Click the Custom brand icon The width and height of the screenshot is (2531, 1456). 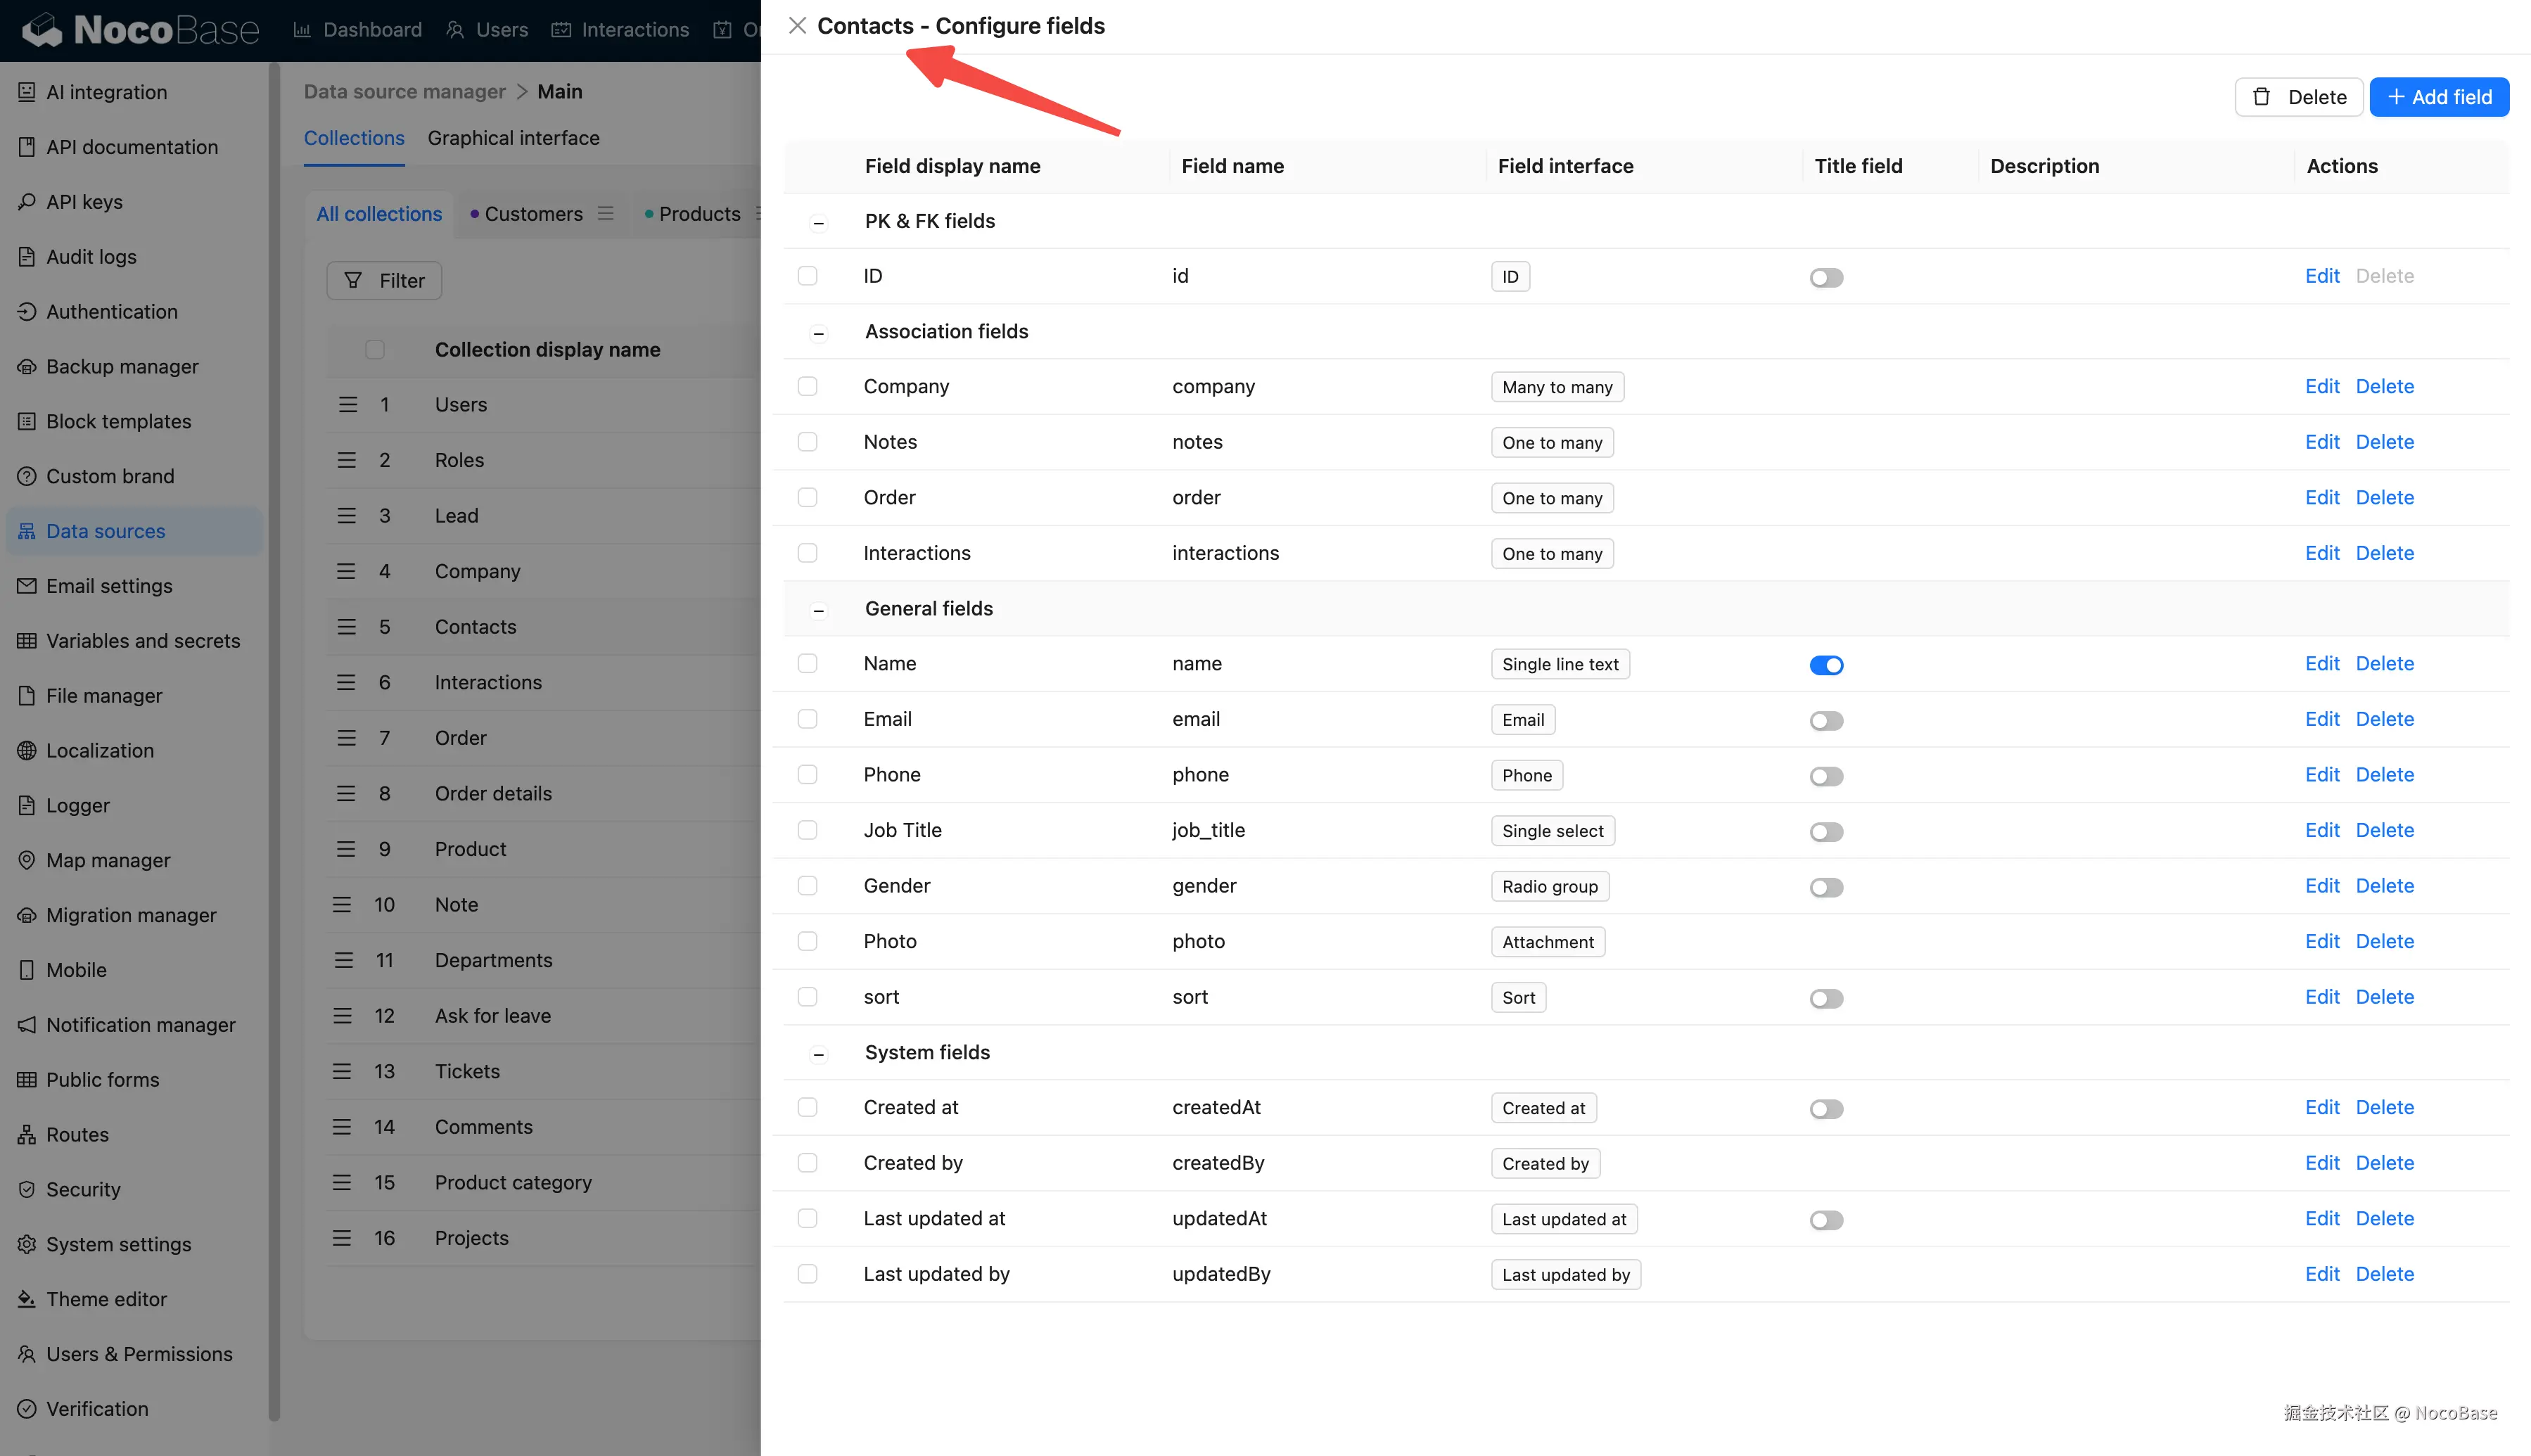pos(27,477)
